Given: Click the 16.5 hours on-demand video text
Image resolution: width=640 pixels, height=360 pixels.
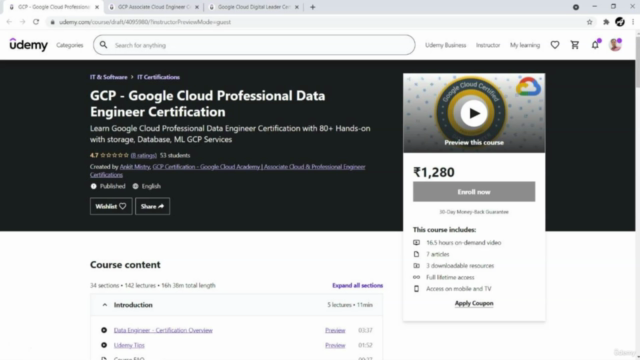Looking at the screenshot, I should [463, 242].
